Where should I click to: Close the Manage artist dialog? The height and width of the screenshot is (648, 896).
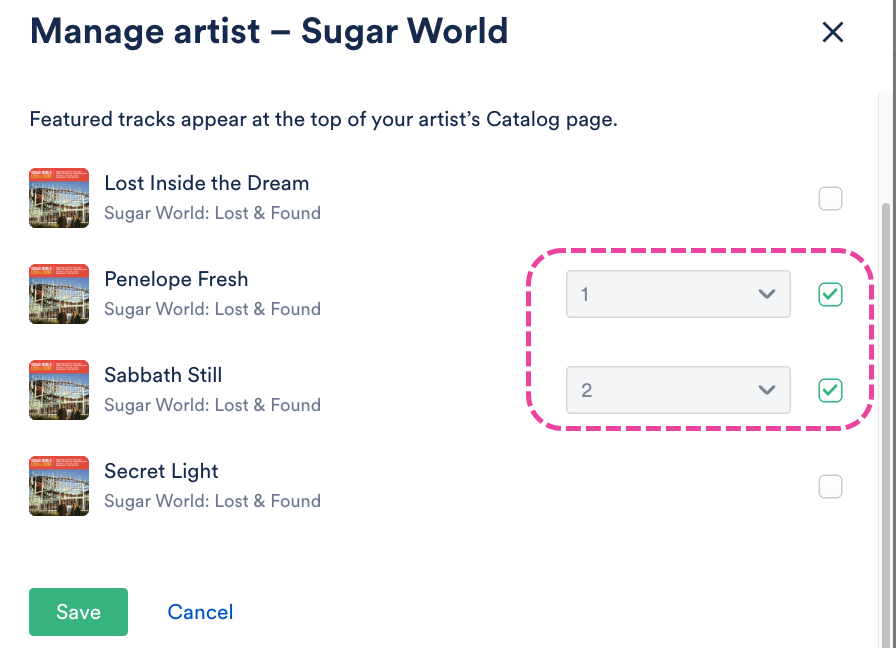click(832, 32)
